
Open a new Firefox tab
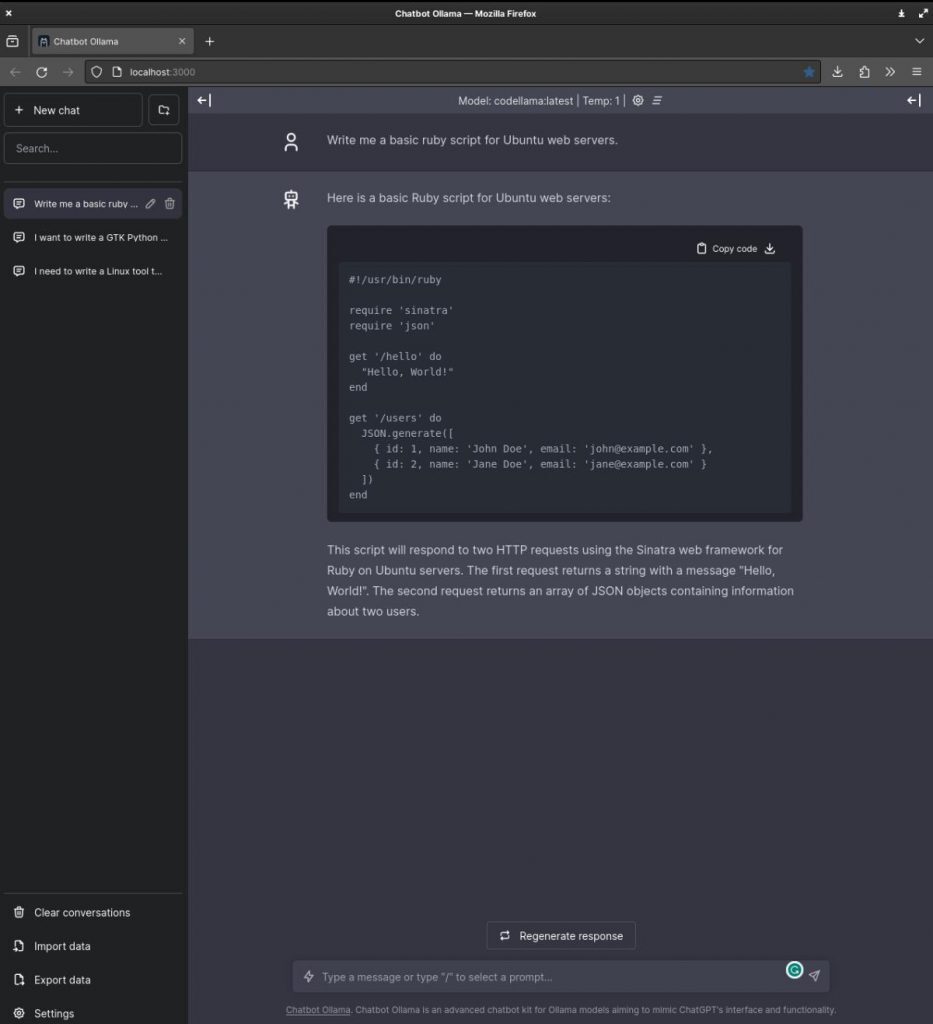[x=210, y=41]
